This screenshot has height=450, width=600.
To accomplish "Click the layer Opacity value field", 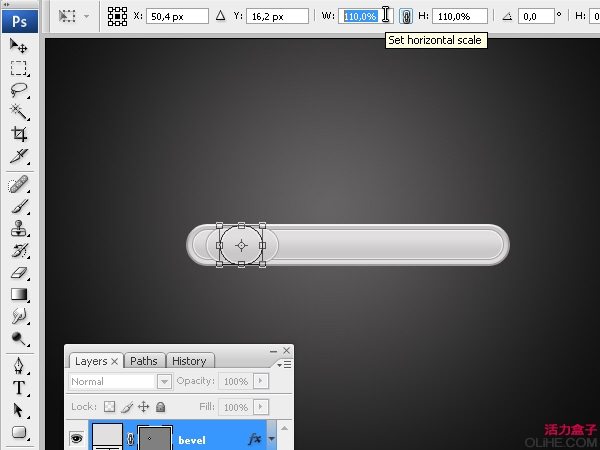I will click(236, 381).
